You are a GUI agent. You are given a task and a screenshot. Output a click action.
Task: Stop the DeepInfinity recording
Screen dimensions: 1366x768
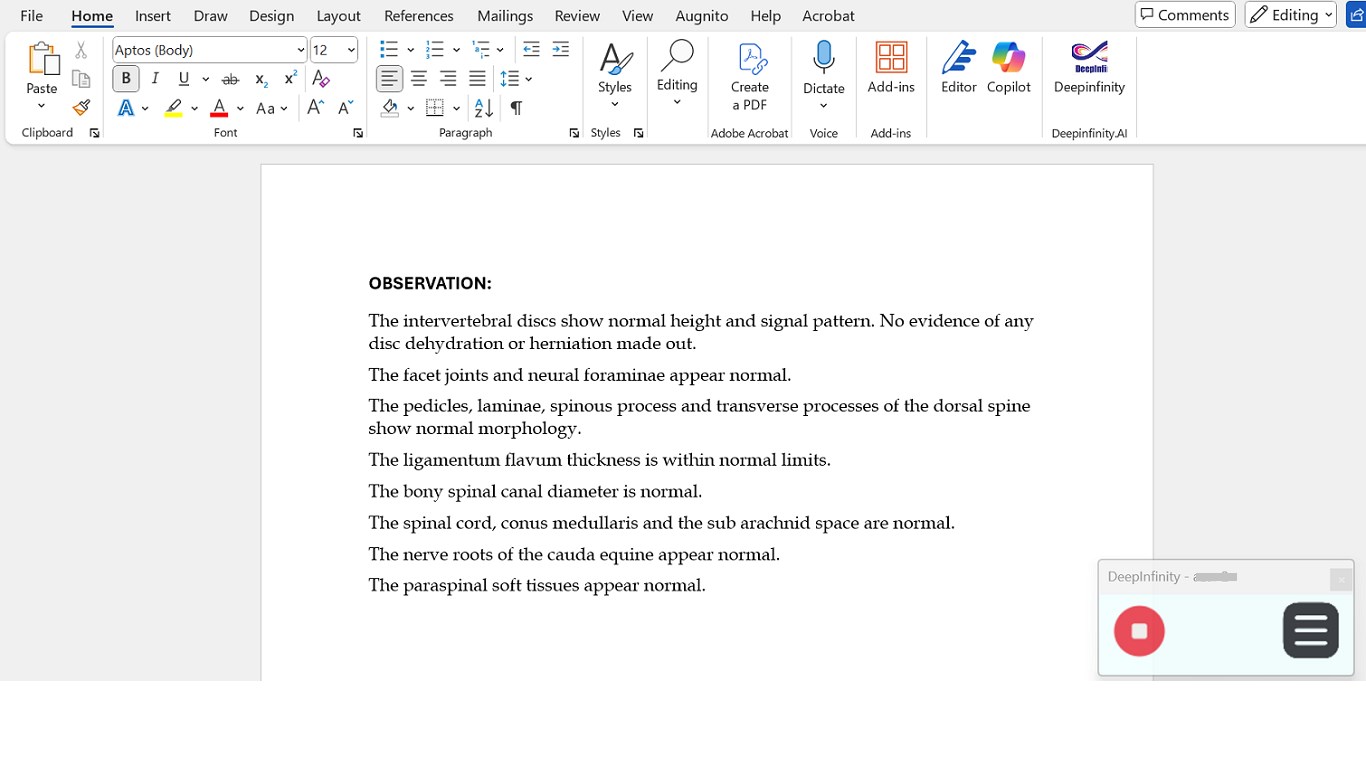tap(1139, 631)
